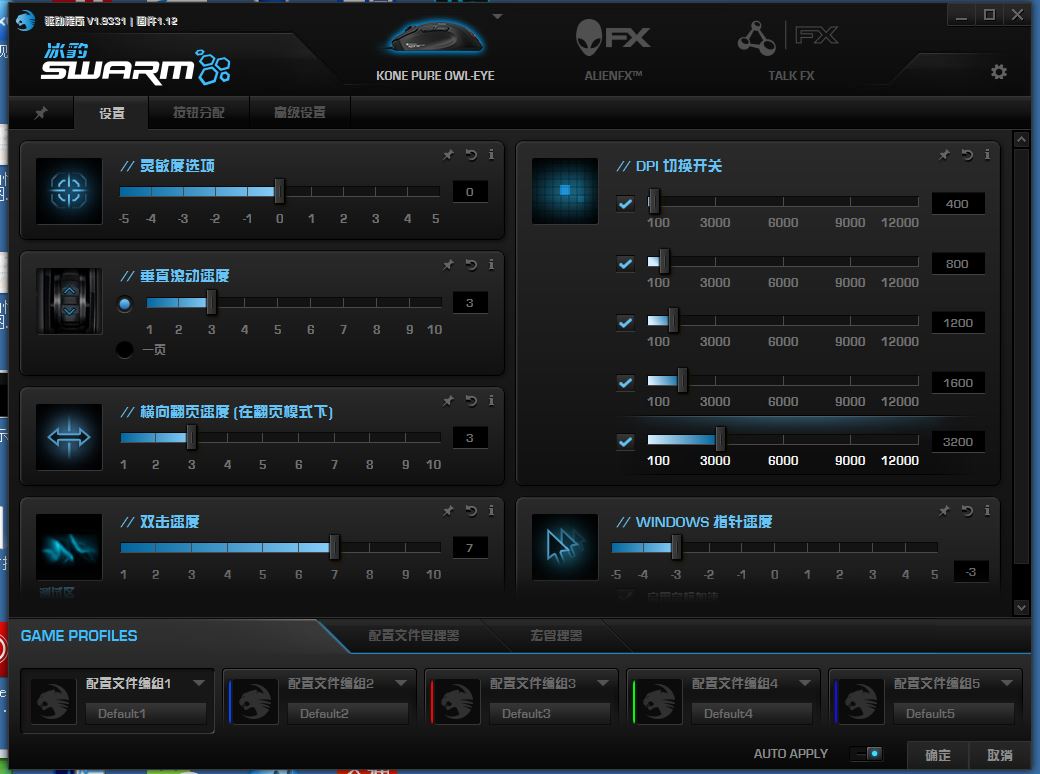Toggle the 1600 DPI level checkbox
Screen dimensions: 1040x774
pyautogui.click(x=625, y=382)
